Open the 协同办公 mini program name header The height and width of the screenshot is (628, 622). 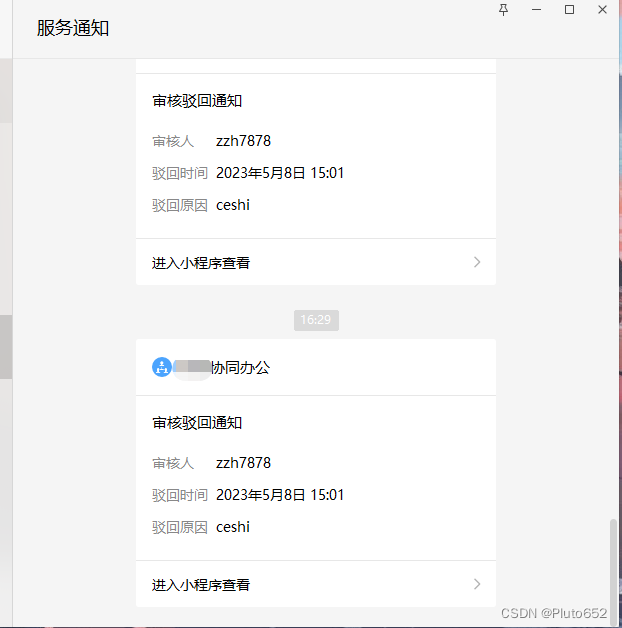tap(316, 367)
